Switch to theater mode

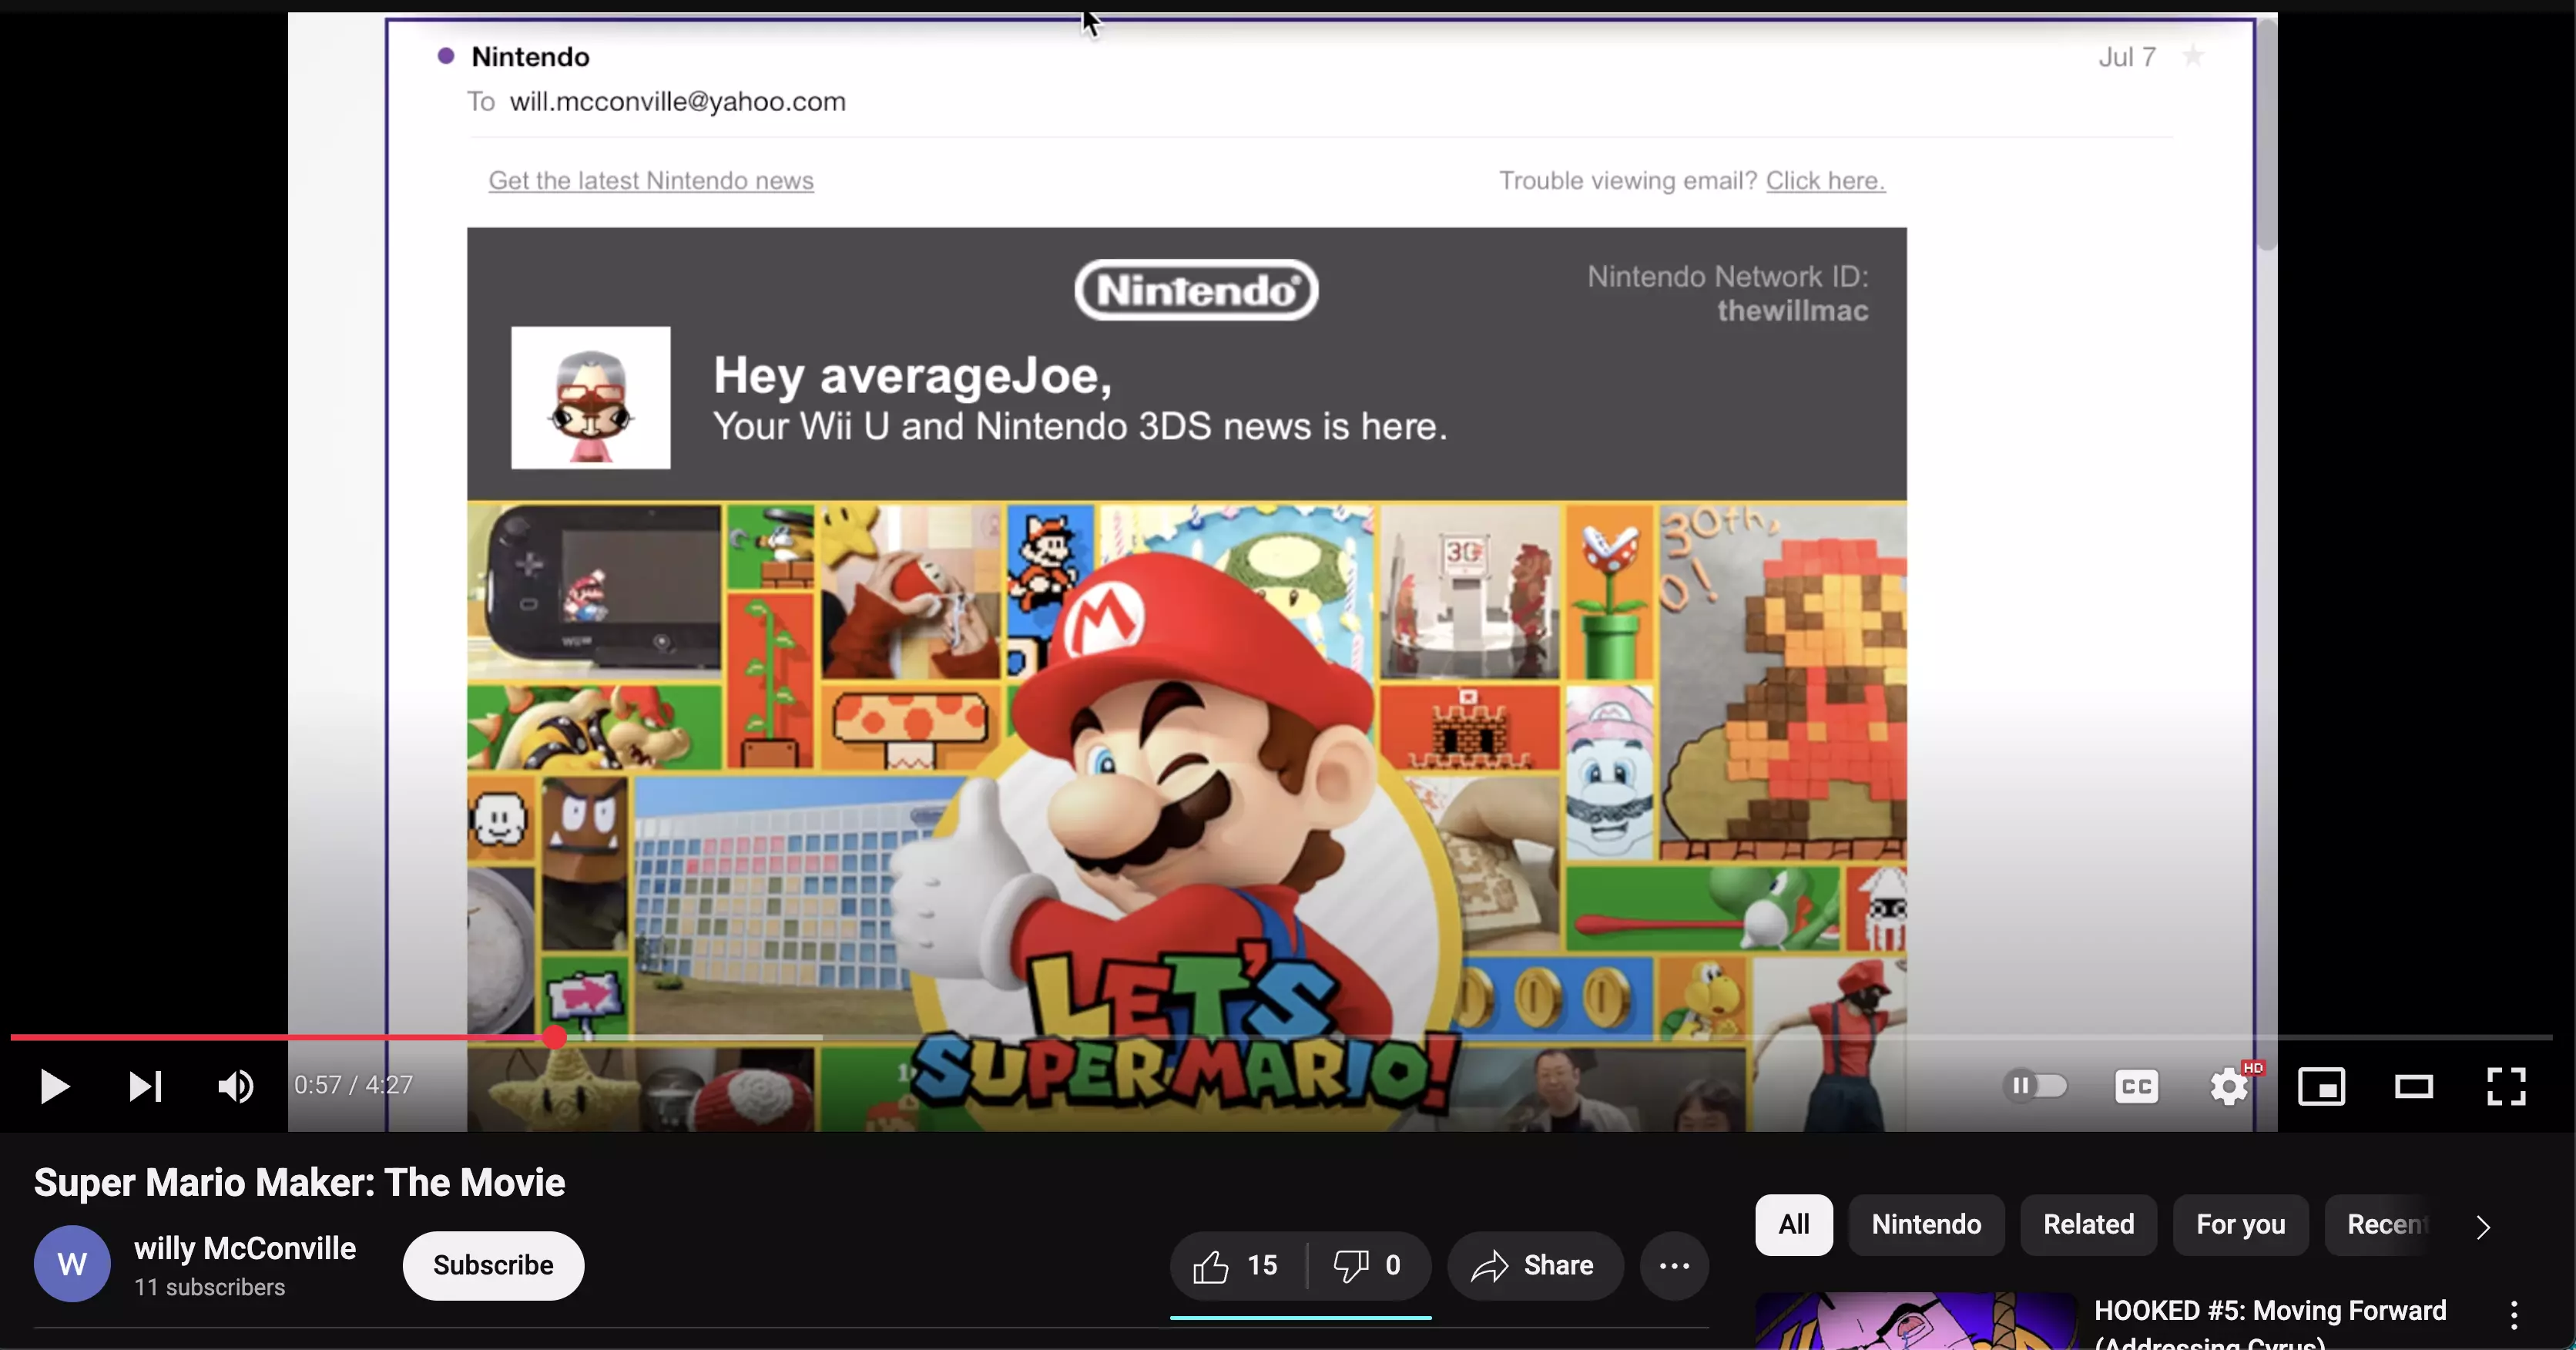2413,1087
